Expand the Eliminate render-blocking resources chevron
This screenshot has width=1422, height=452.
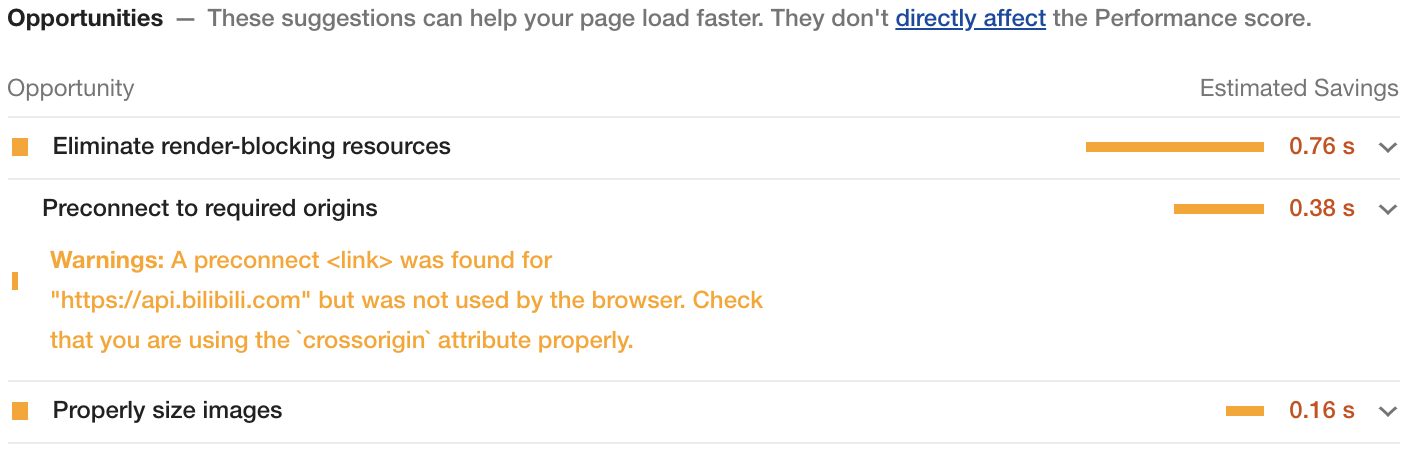1387,147
